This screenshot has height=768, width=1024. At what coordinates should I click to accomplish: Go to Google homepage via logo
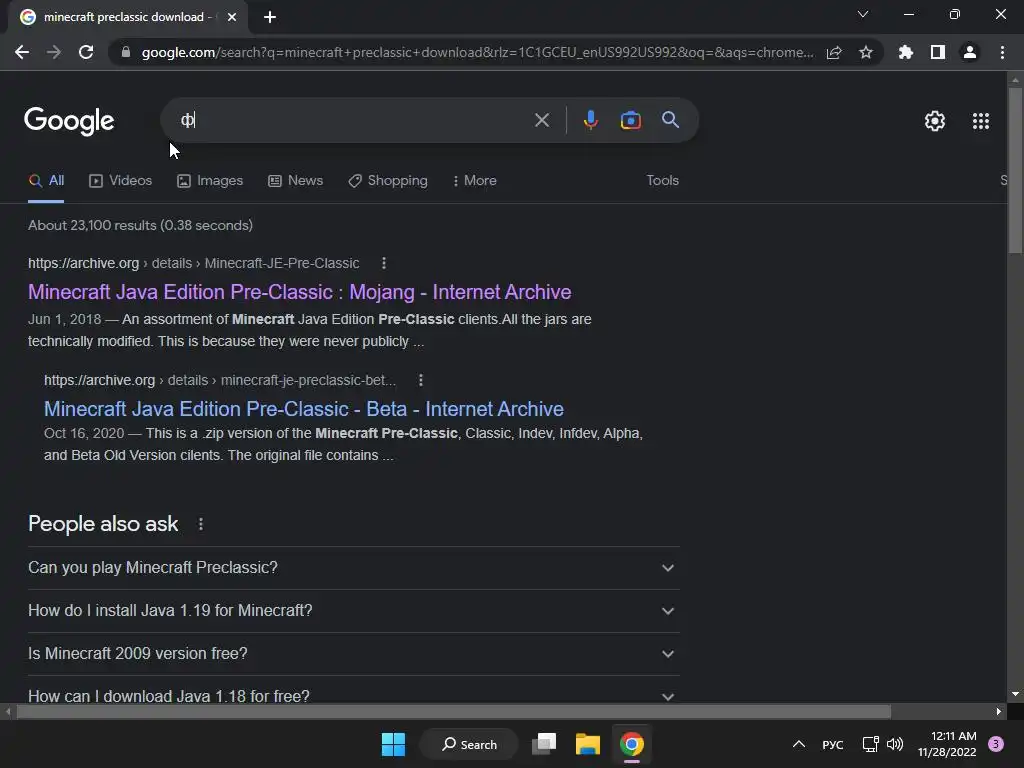point(69,121)
